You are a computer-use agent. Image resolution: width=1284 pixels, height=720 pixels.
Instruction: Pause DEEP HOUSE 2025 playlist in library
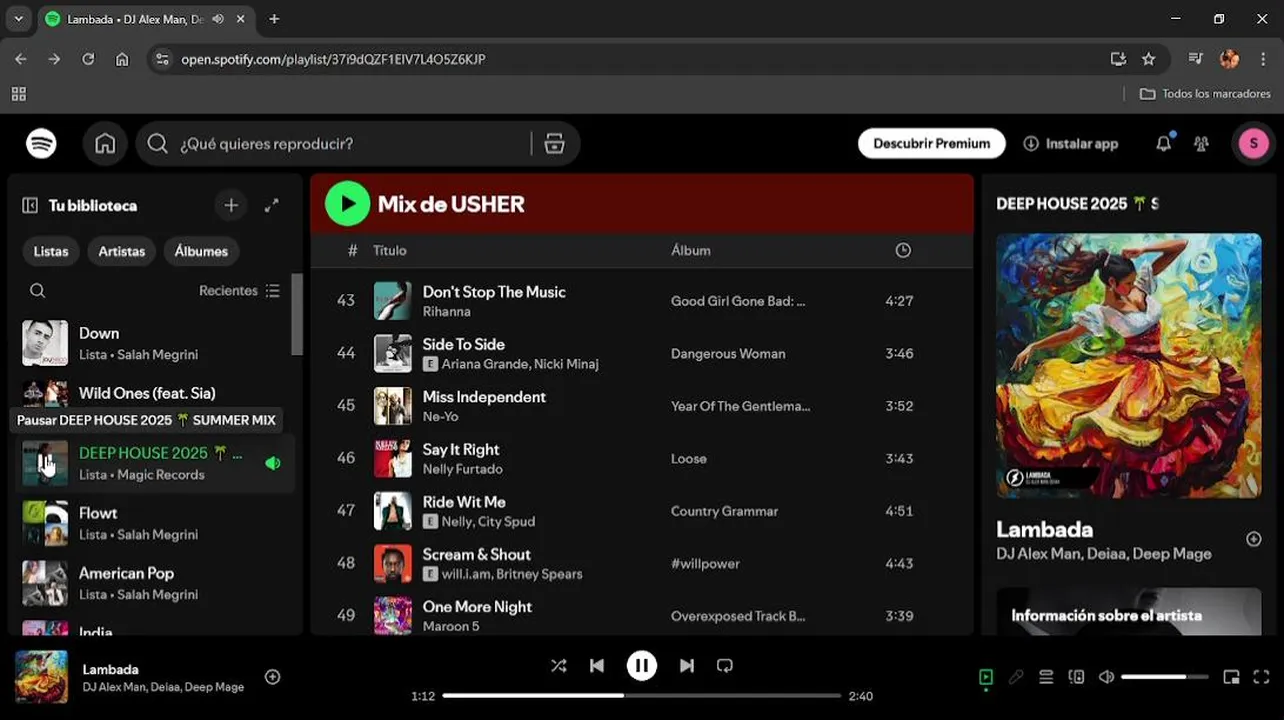(45, 463)
